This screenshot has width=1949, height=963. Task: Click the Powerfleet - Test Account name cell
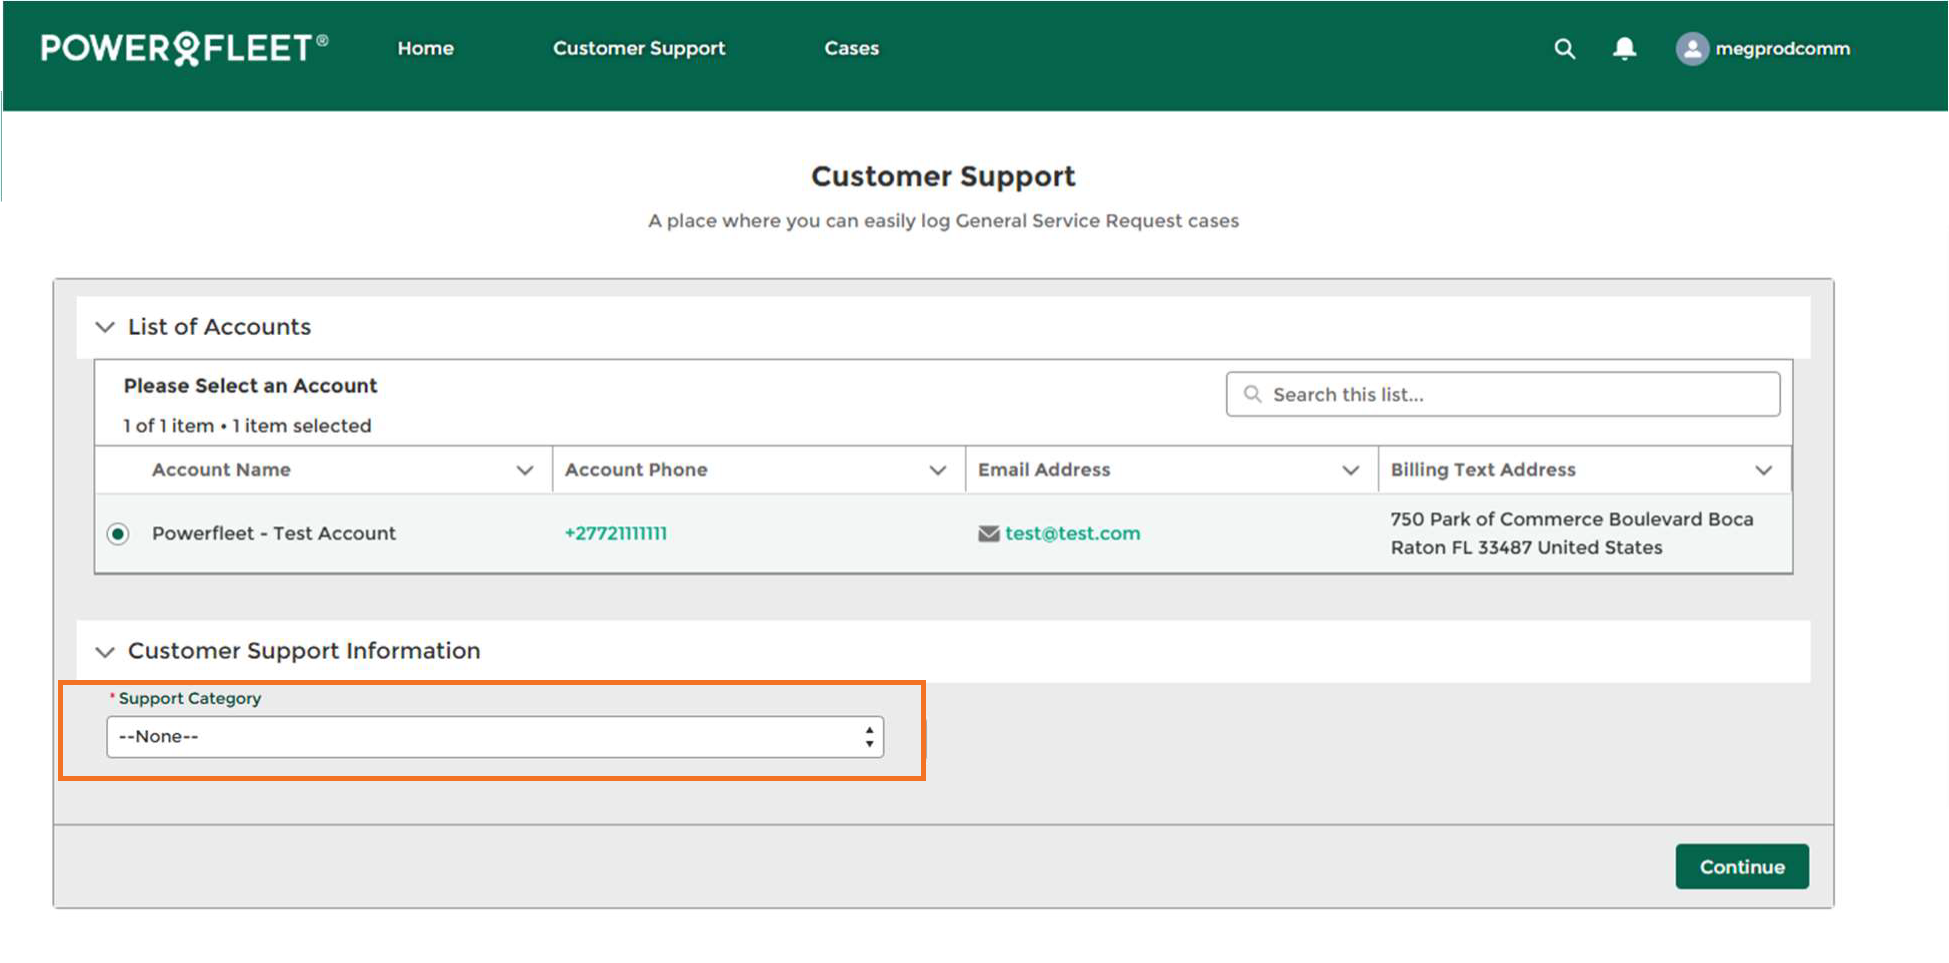pos(274,534)
